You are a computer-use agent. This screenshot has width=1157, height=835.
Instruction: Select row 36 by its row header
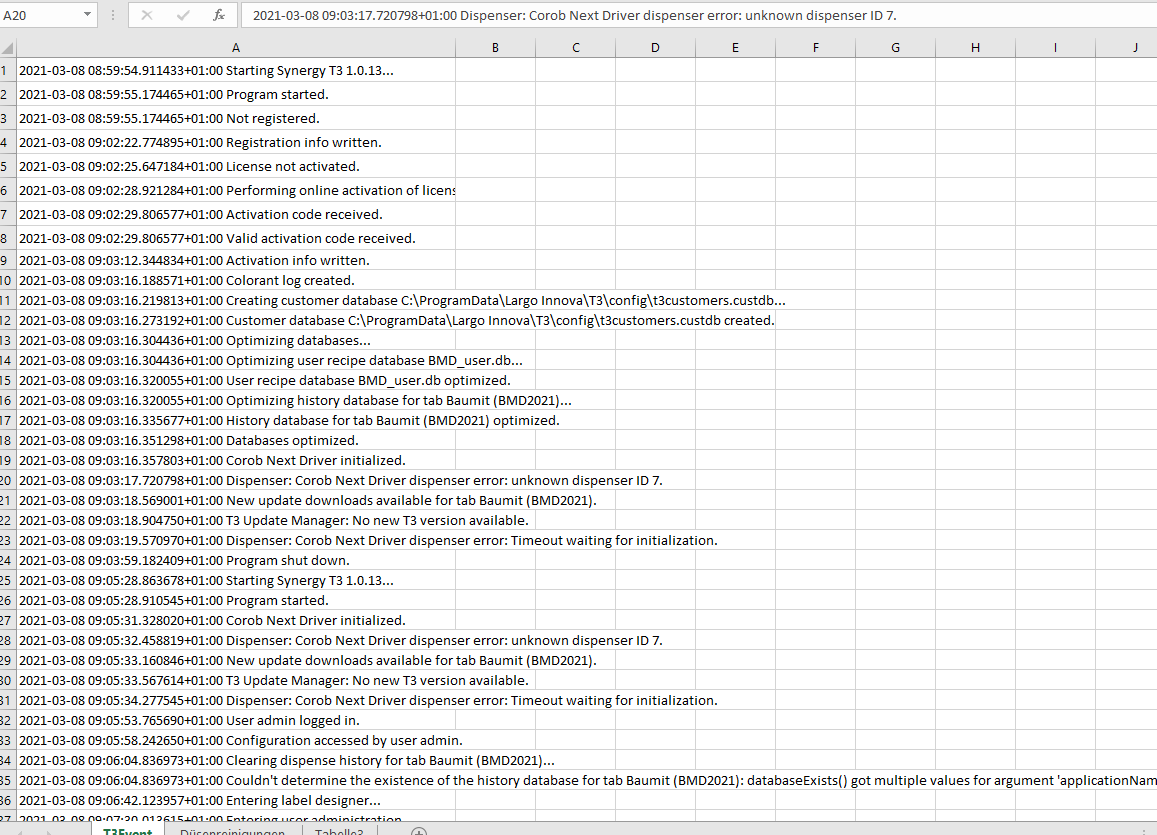click(7, 800)
